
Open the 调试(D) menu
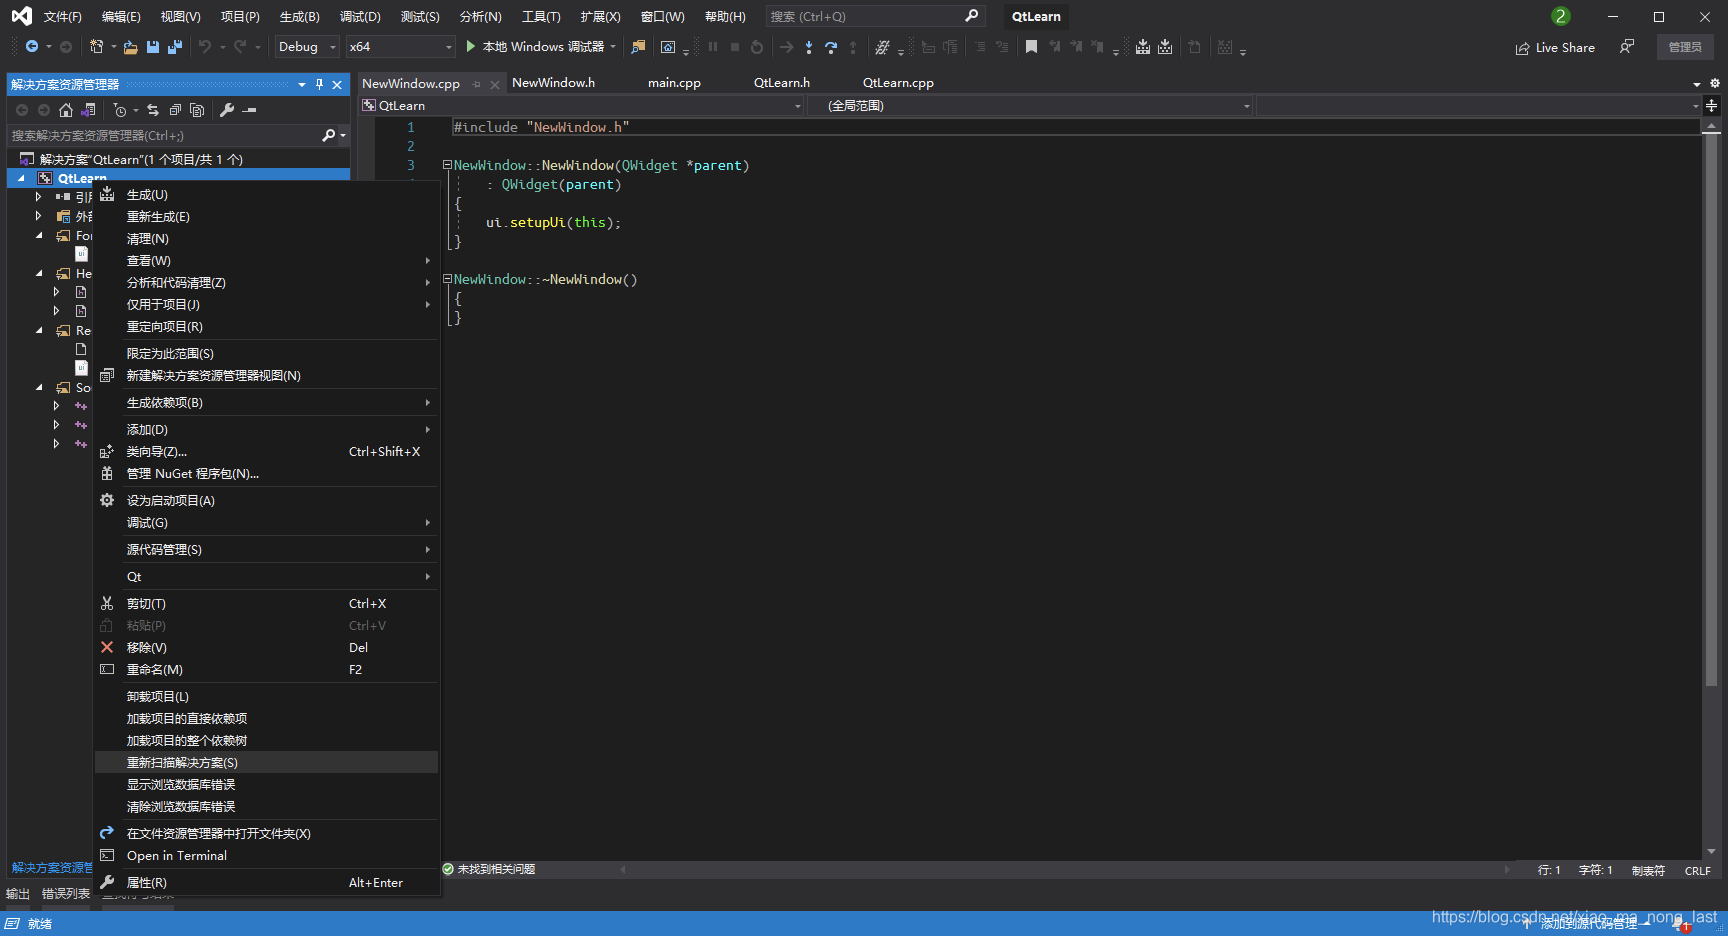[360, 17]
